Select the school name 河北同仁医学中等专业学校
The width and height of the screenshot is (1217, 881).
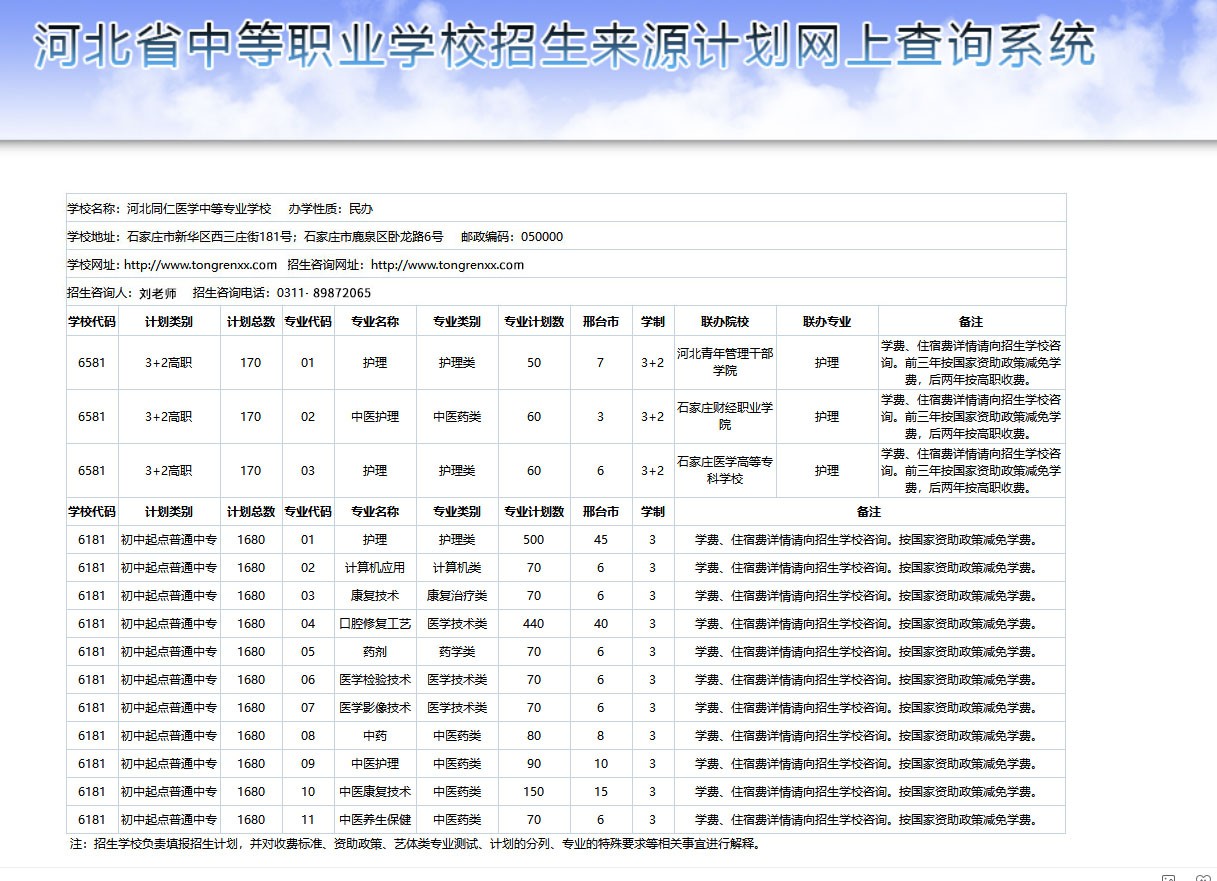199,209
